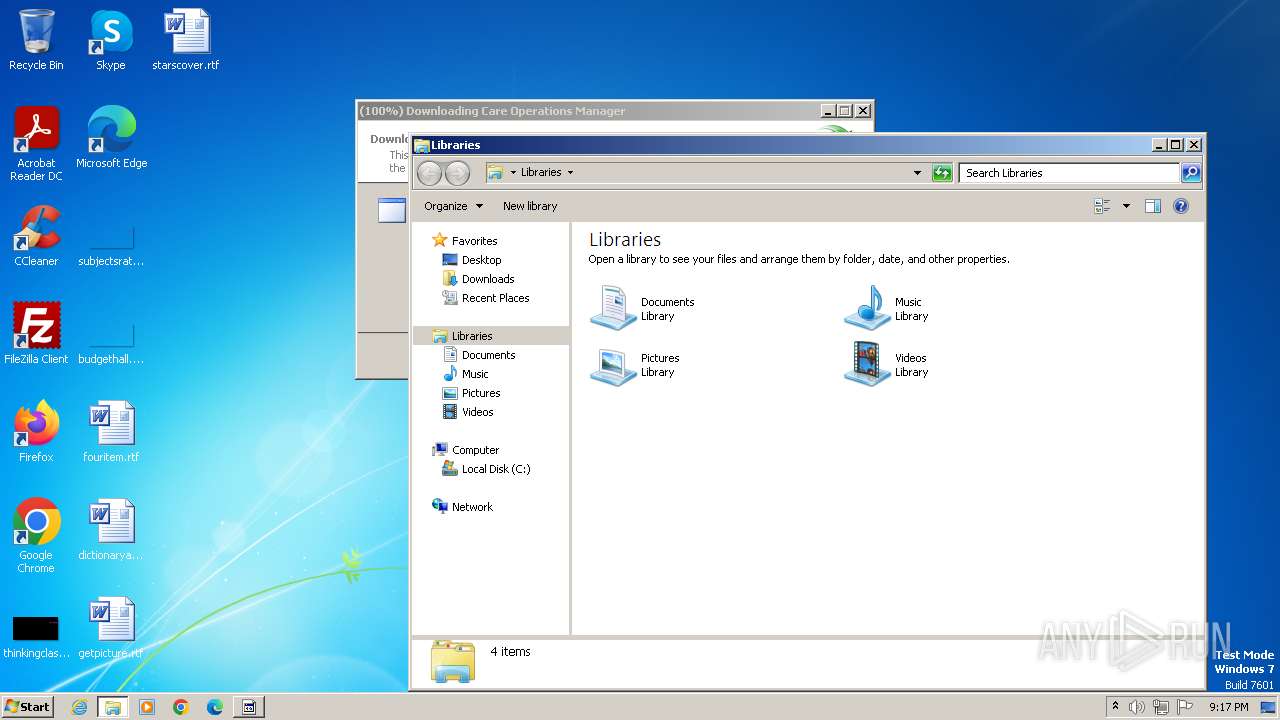Image resolution: width=1280 pixels, height=720 pixels.
Task: Select starscover.rtf file on desktop
Action: coord(186,40)
